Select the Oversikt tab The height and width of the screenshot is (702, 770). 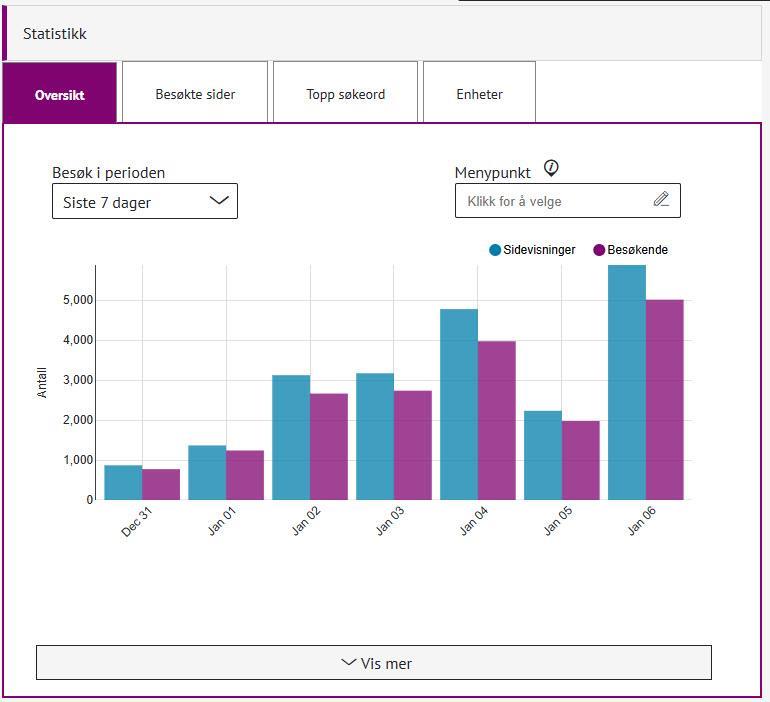(60, 94)
